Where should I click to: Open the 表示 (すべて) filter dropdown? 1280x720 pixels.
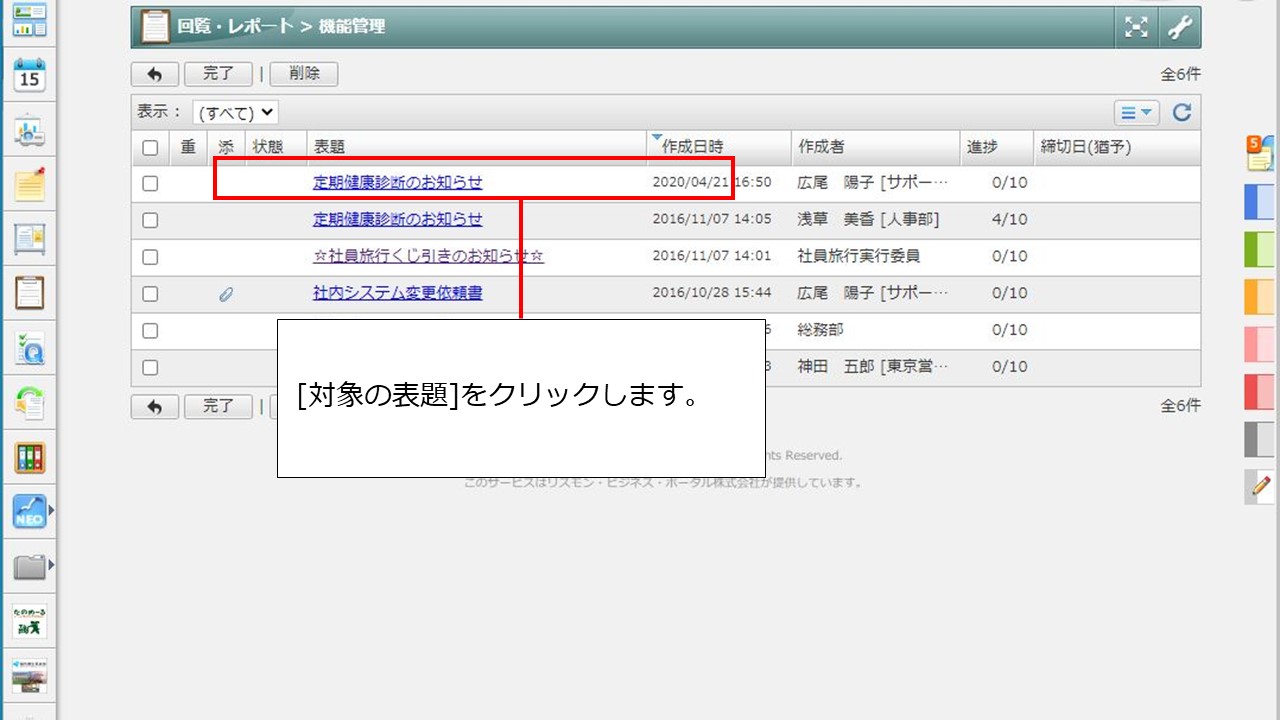click(236, 113)
